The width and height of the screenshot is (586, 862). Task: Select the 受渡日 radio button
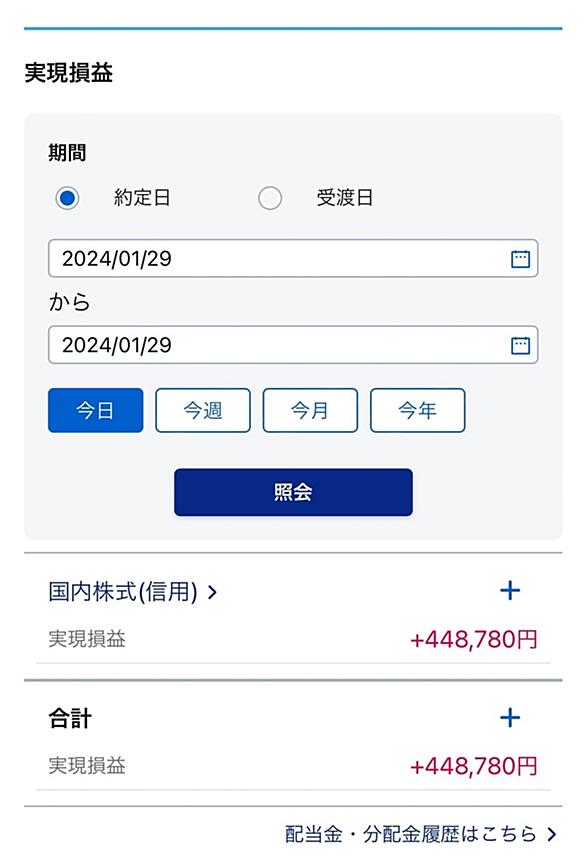[x=270, y=198]
